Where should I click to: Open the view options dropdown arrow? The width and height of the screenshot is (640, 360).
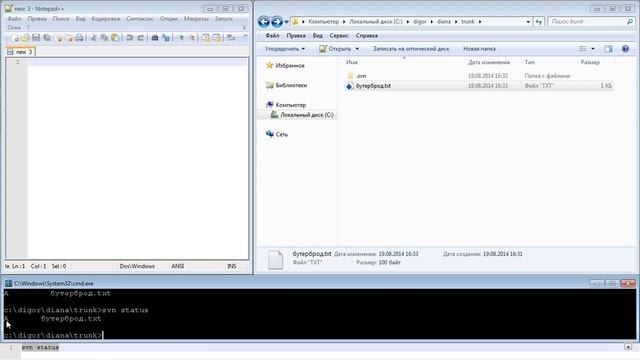[x=593, y=49]
